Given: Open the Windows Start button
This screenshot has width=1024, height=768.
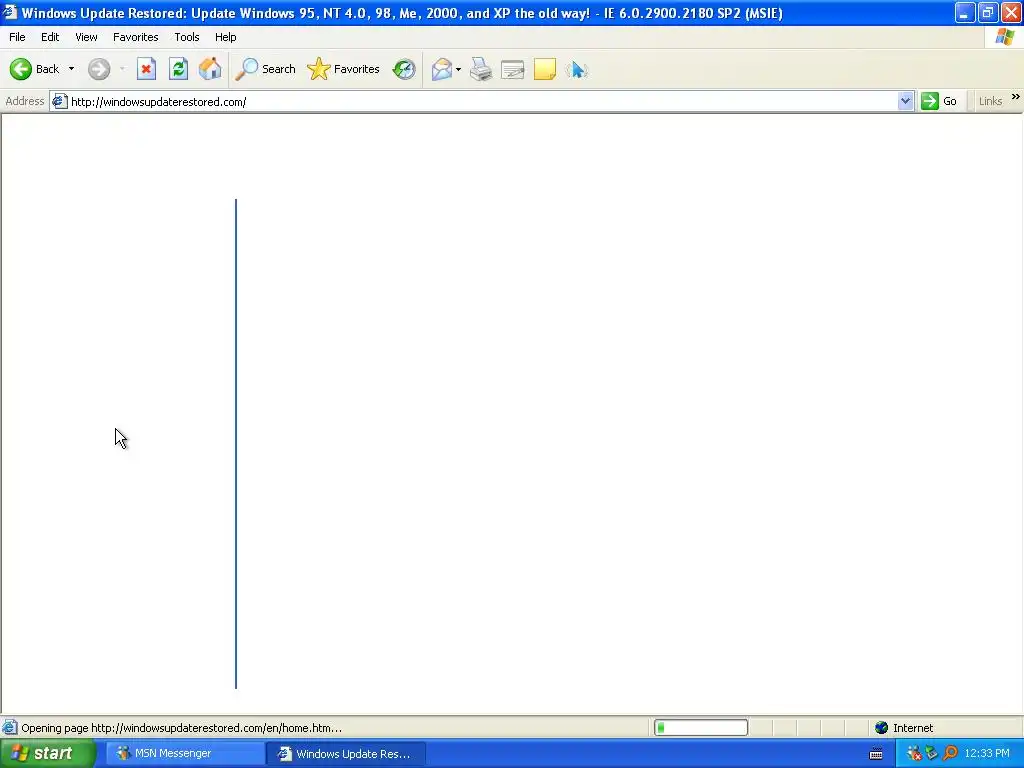Looking at the screenshot, I should [x=47, y=754].
